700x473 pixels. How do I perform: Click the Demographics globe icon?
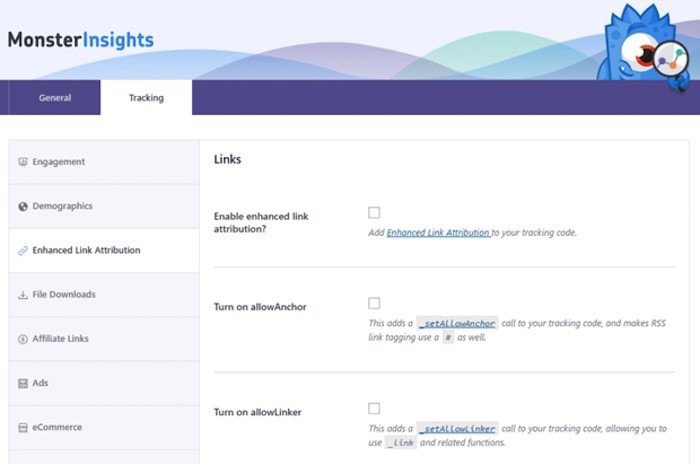coord(23,206)
